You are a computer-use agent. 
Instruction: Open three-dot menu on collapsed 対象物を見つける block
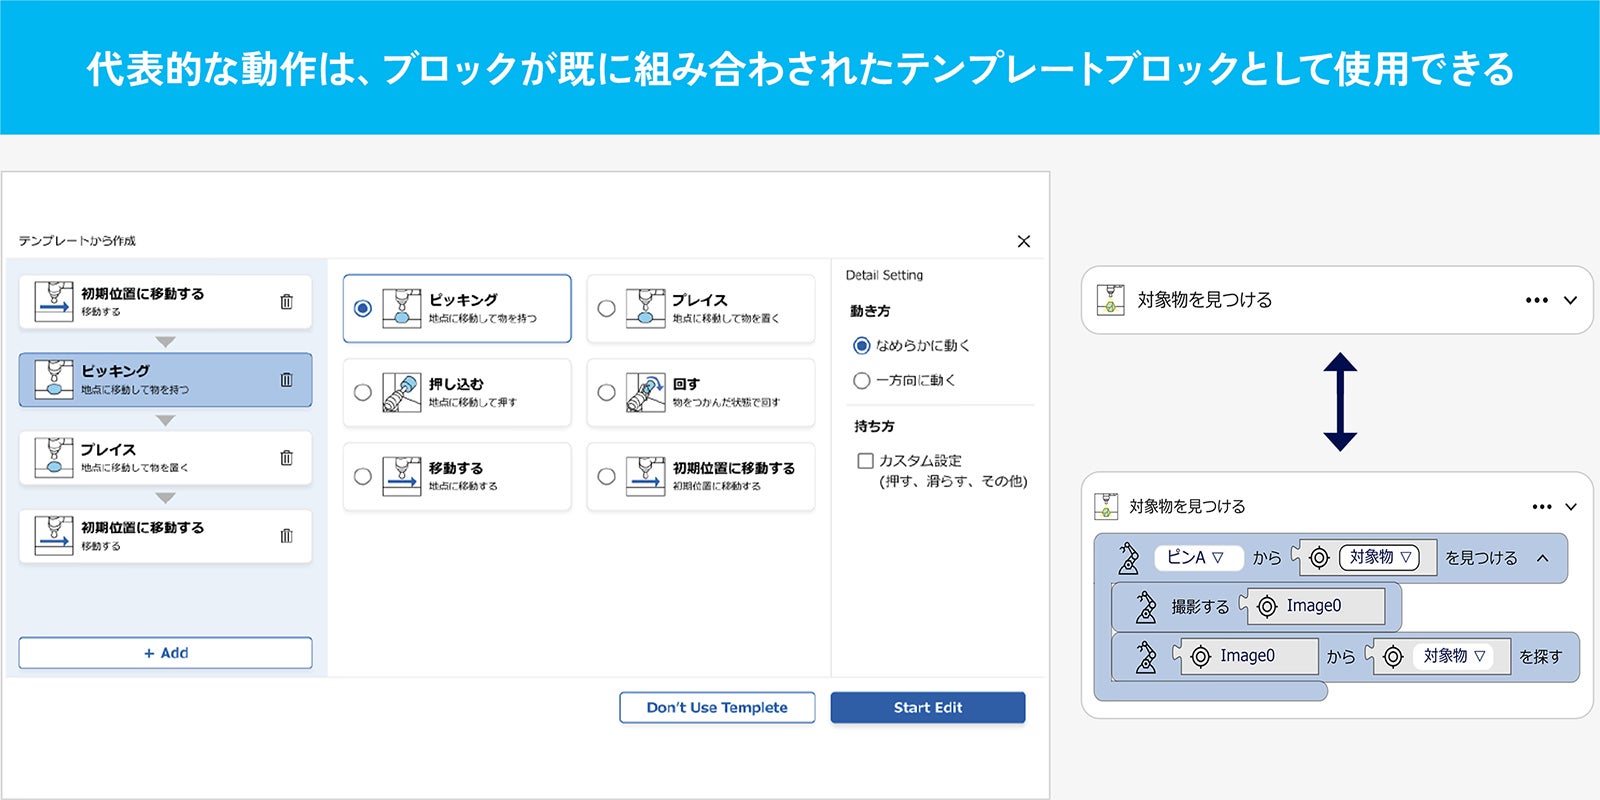[x=1537, y=300]
